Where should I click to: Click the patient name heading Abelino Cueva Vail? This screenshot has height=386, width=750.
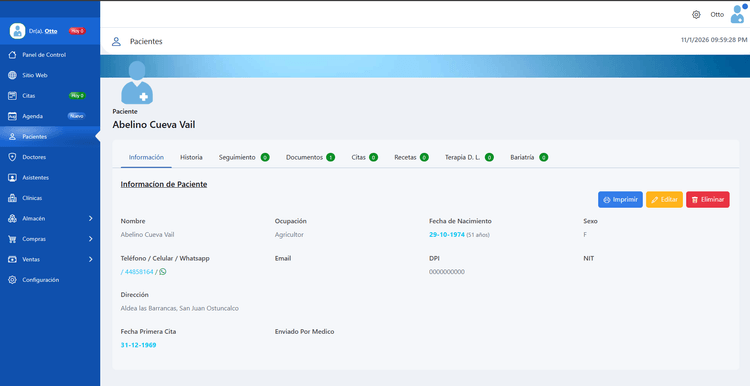(x=154, y=125)
